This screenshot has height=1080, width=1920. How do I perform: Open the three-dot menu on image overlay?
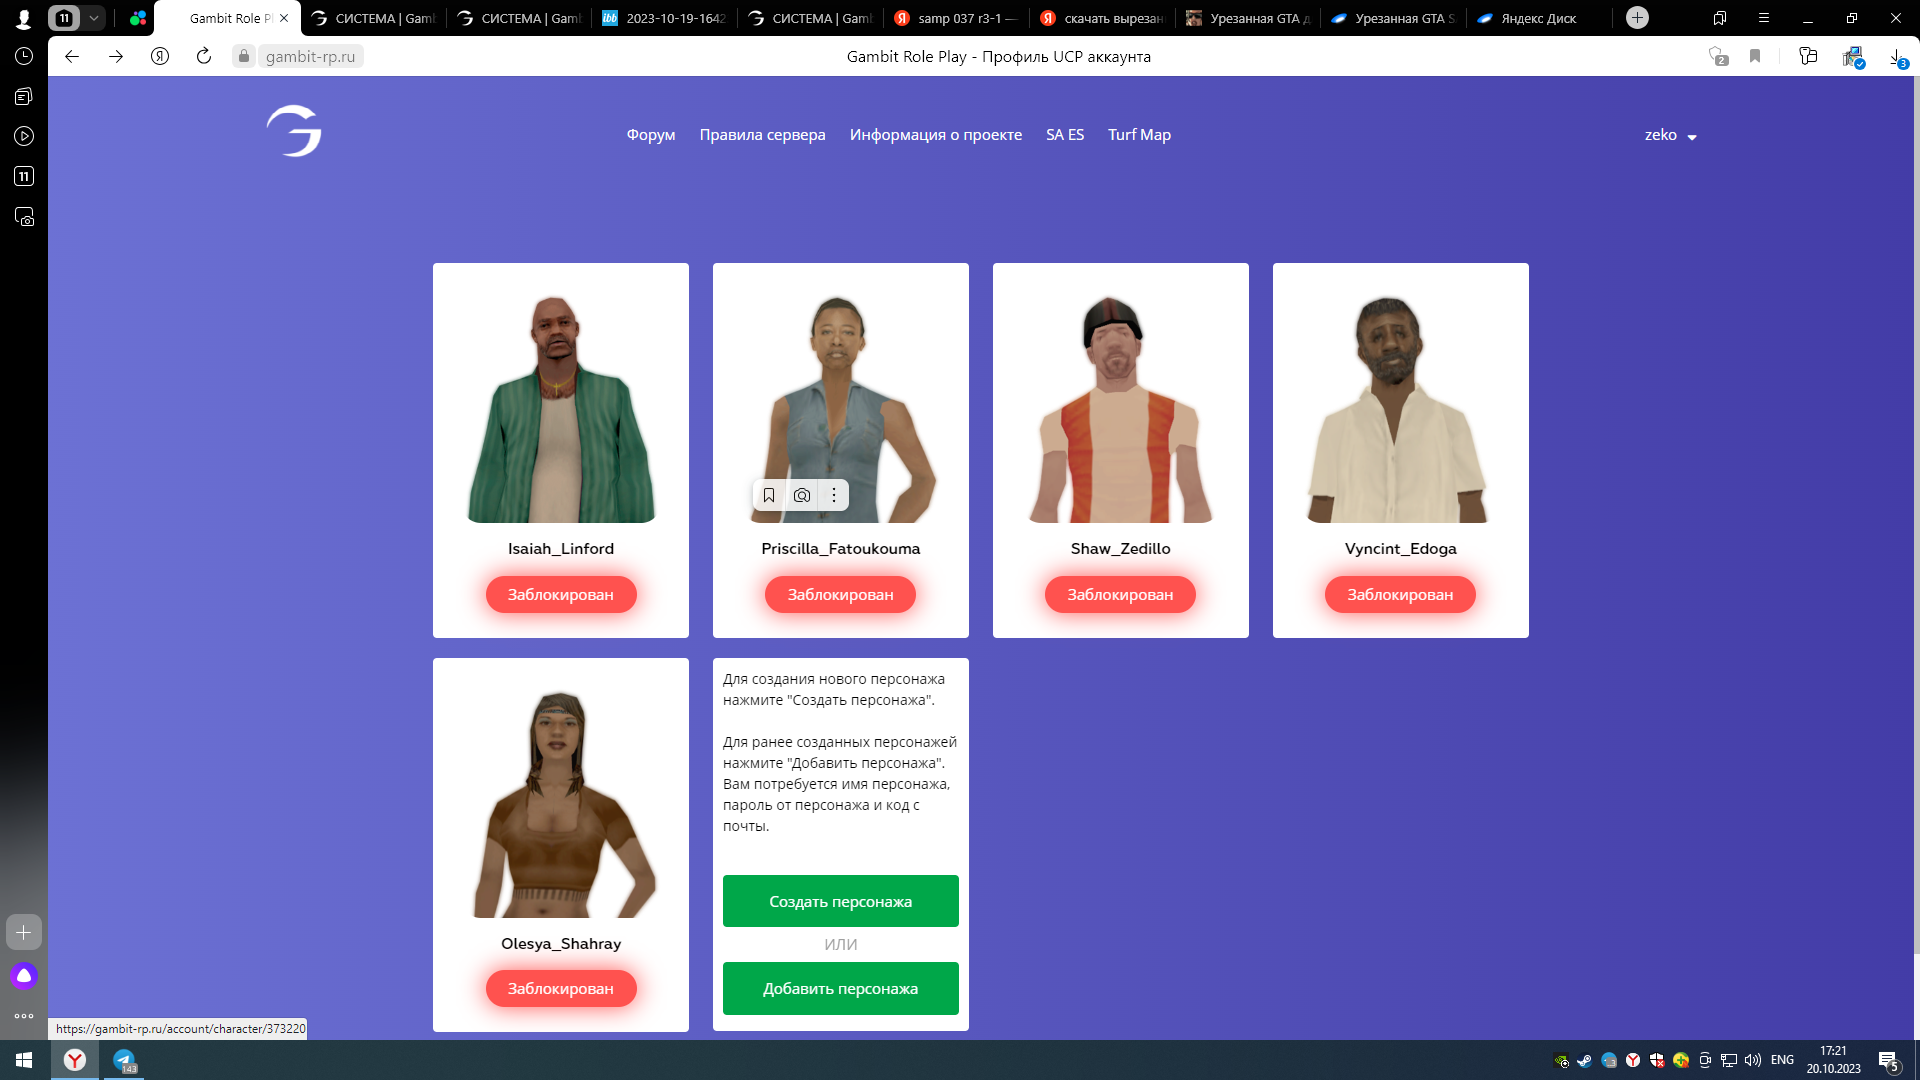834,495
